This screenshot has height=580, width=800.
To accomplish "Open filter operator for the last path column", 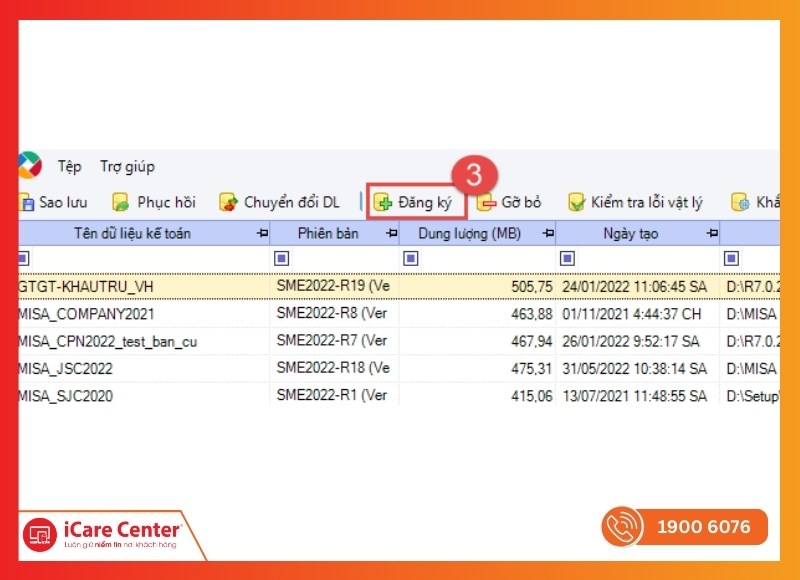I will (731, 259).
